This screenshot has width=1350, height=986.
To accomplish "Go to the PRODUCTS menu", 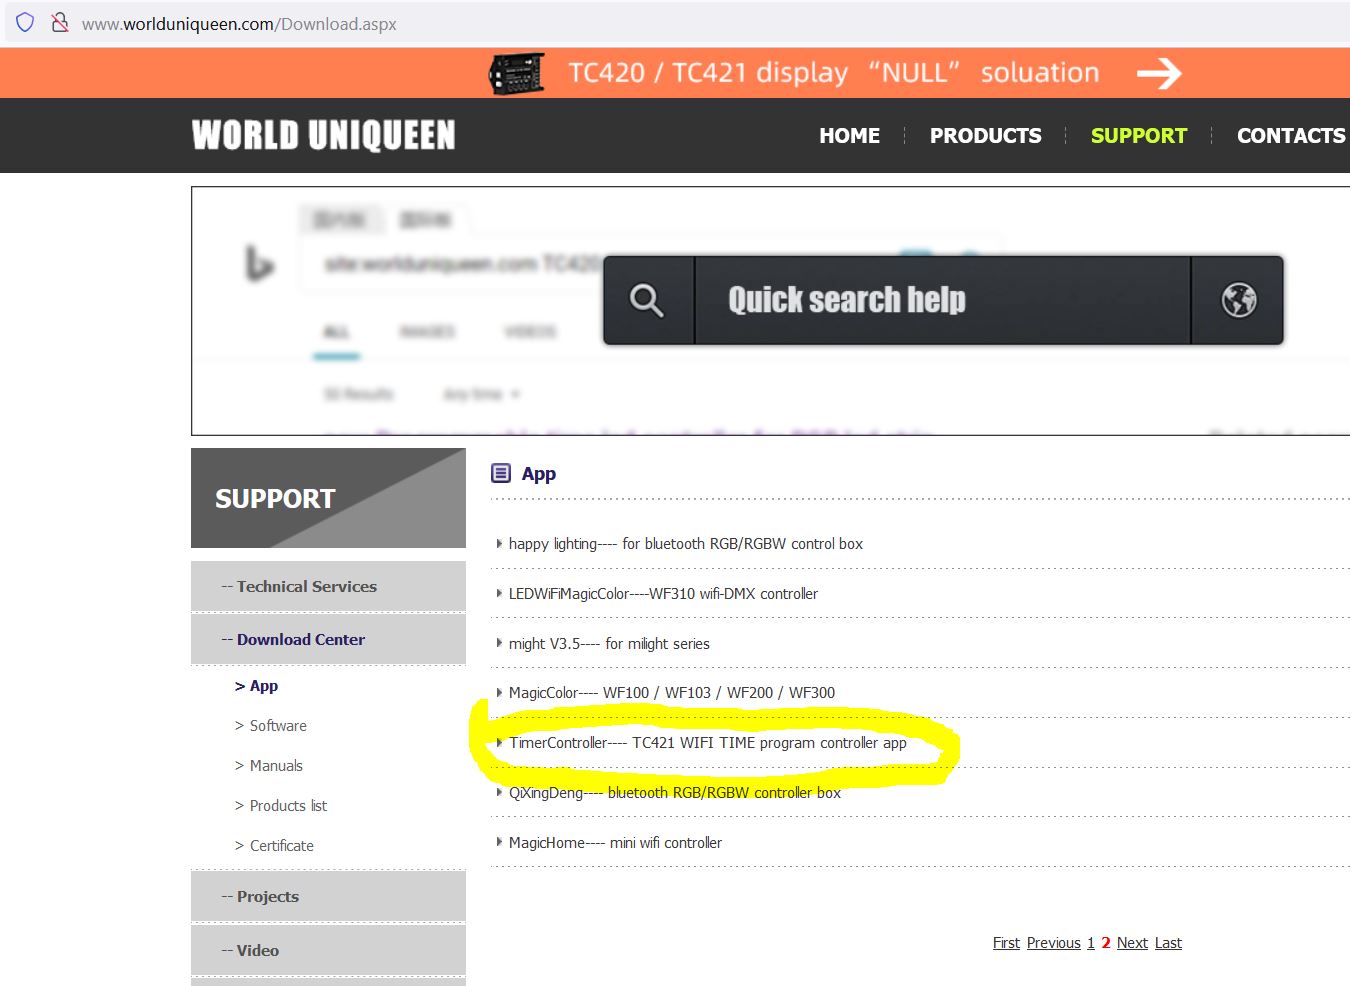I will click(985, 135).
